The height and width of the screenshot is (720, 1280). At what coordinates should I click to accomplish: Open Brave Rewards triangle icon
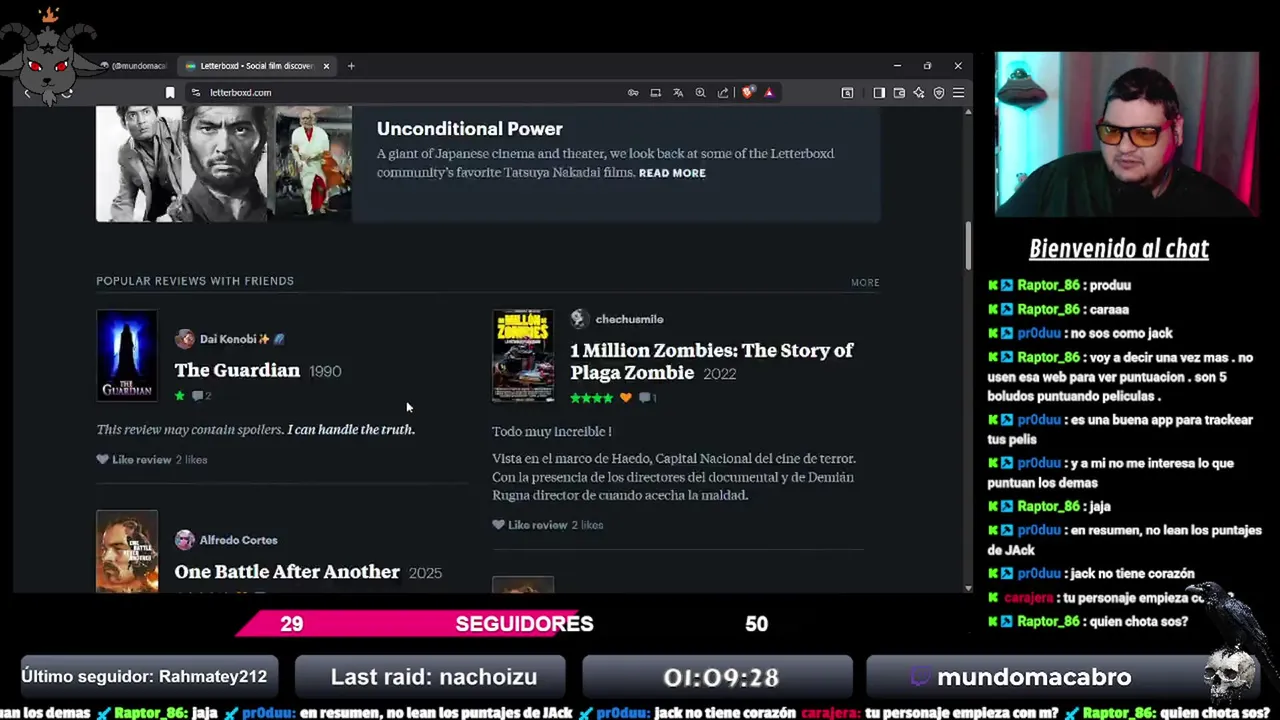[769, 92]
